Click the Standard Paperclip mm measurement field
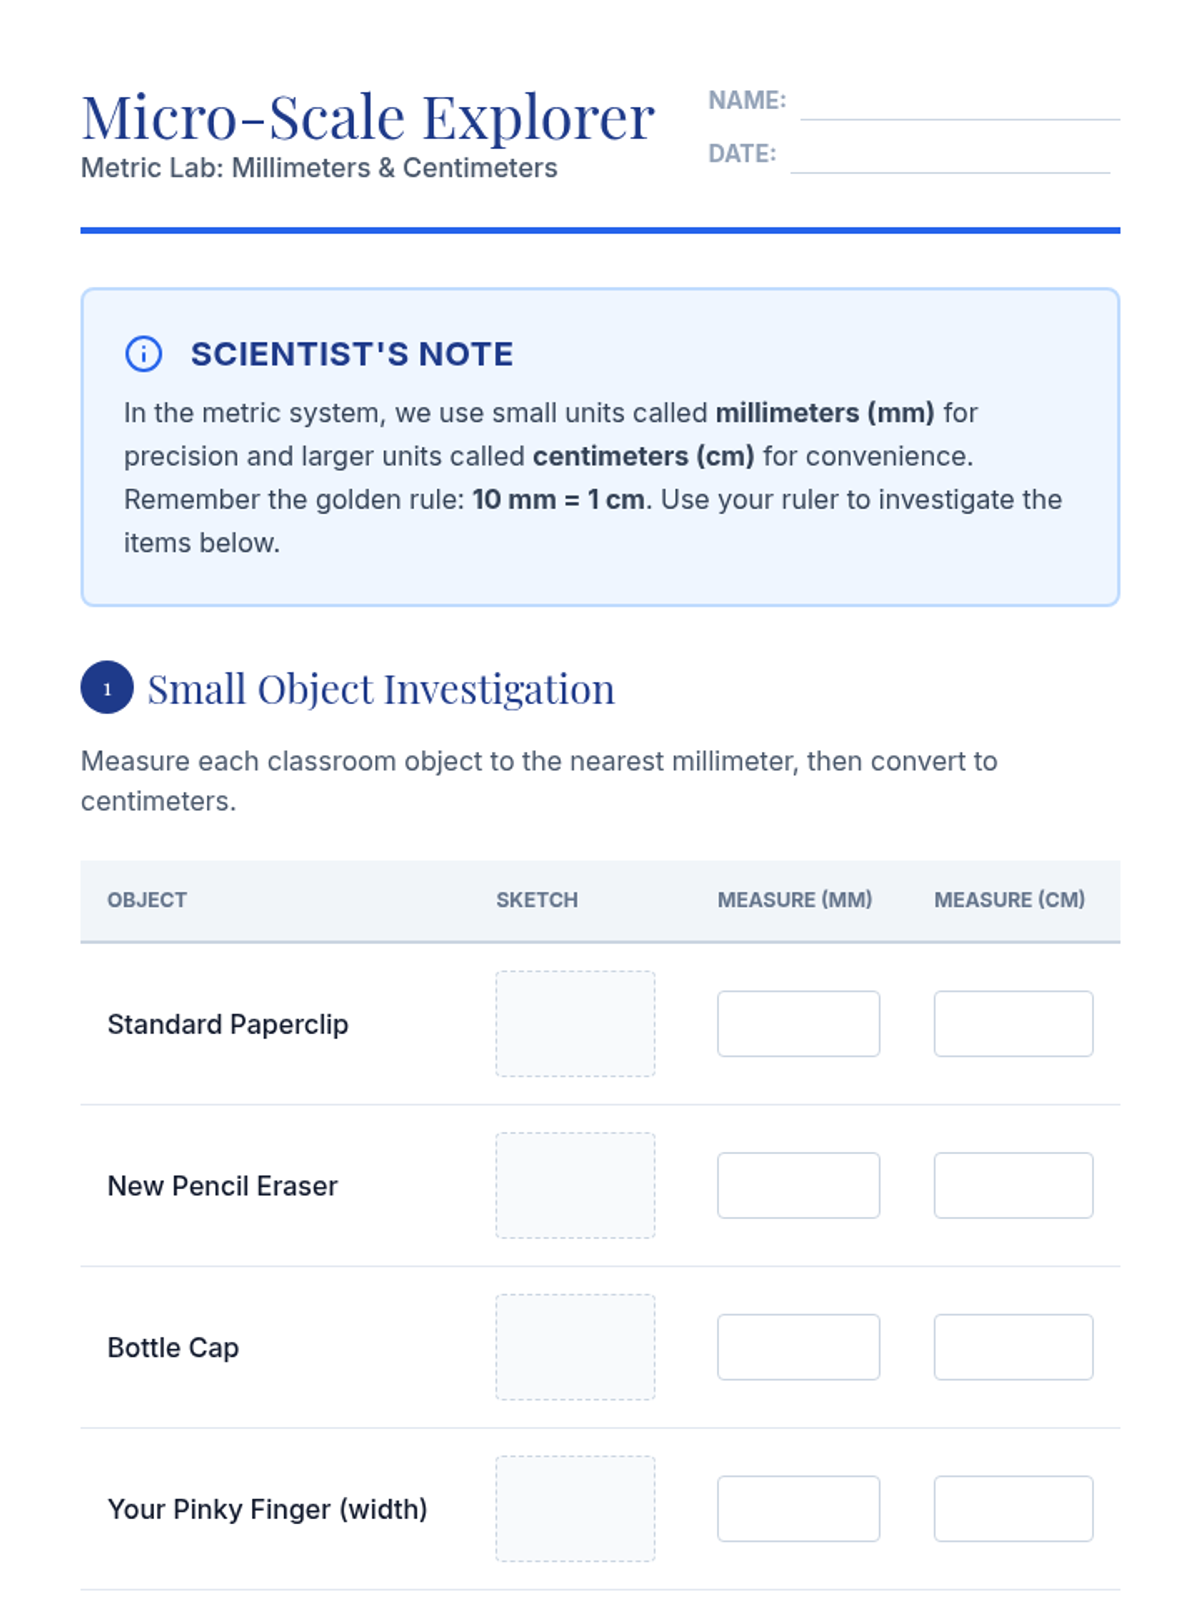1200x1600 pixels. click(x=799, y=1024)
